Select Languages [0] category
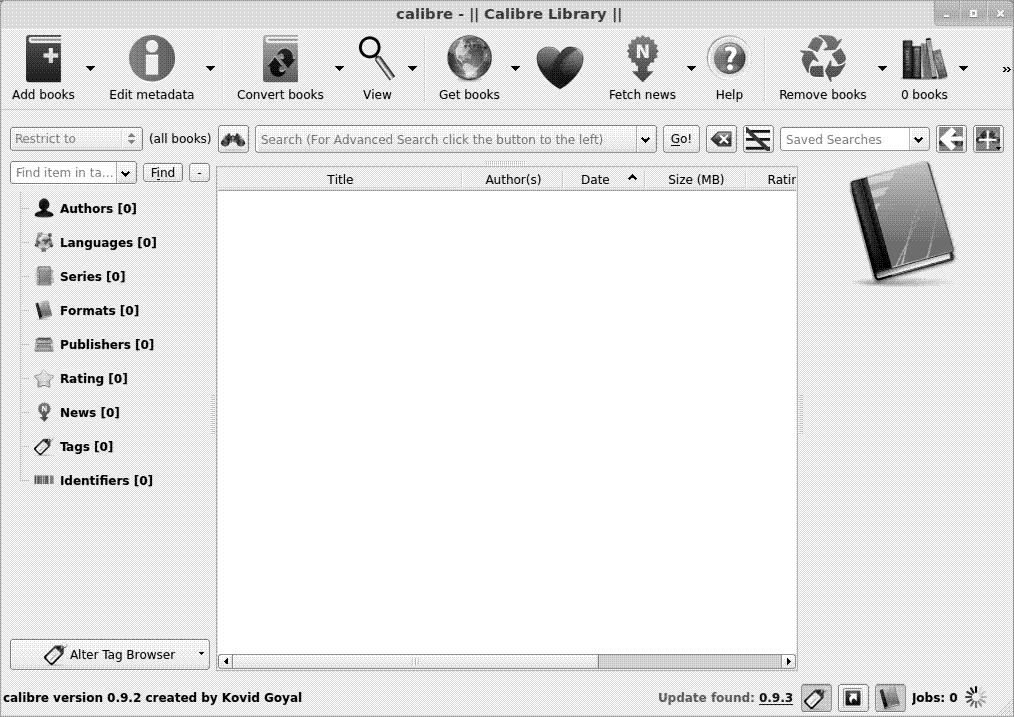The height and width of the screenshot is (717, 1014). tap(108, 242)
